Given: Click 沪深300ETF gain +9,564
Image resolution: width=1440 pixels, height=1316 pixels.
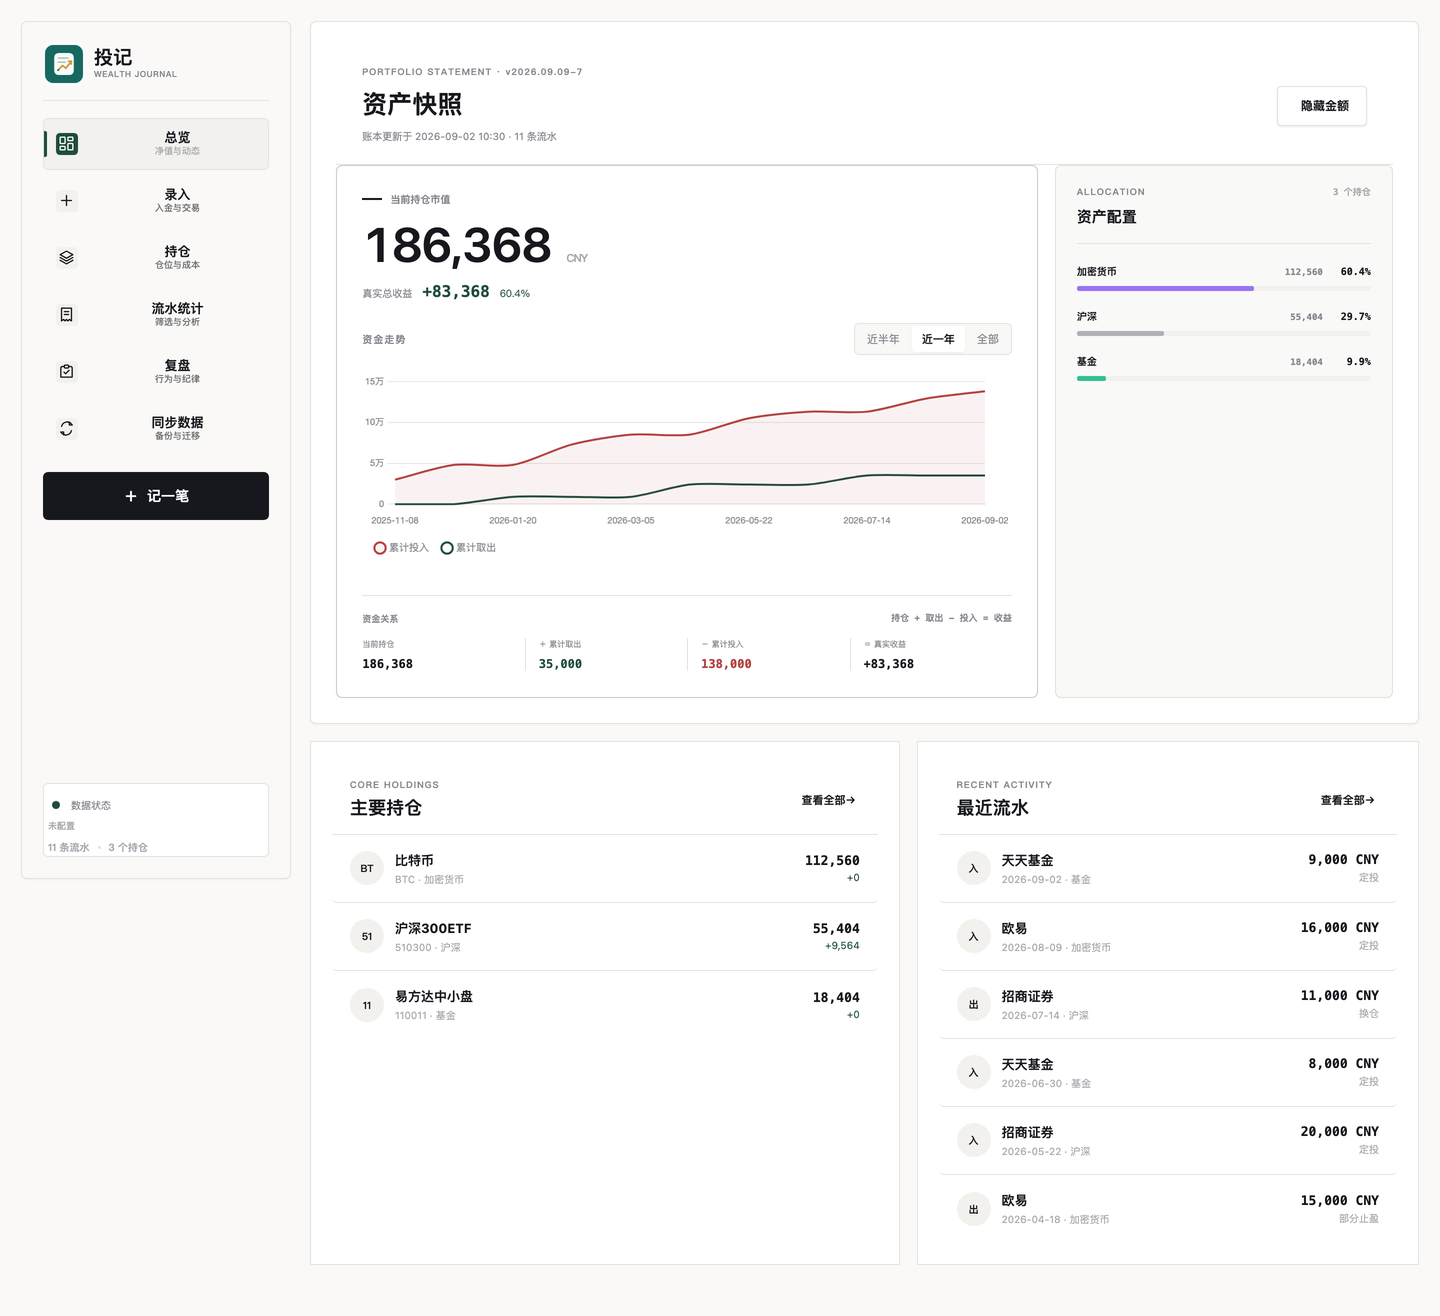Looking at the screenshot, I should tap(842, 946).
